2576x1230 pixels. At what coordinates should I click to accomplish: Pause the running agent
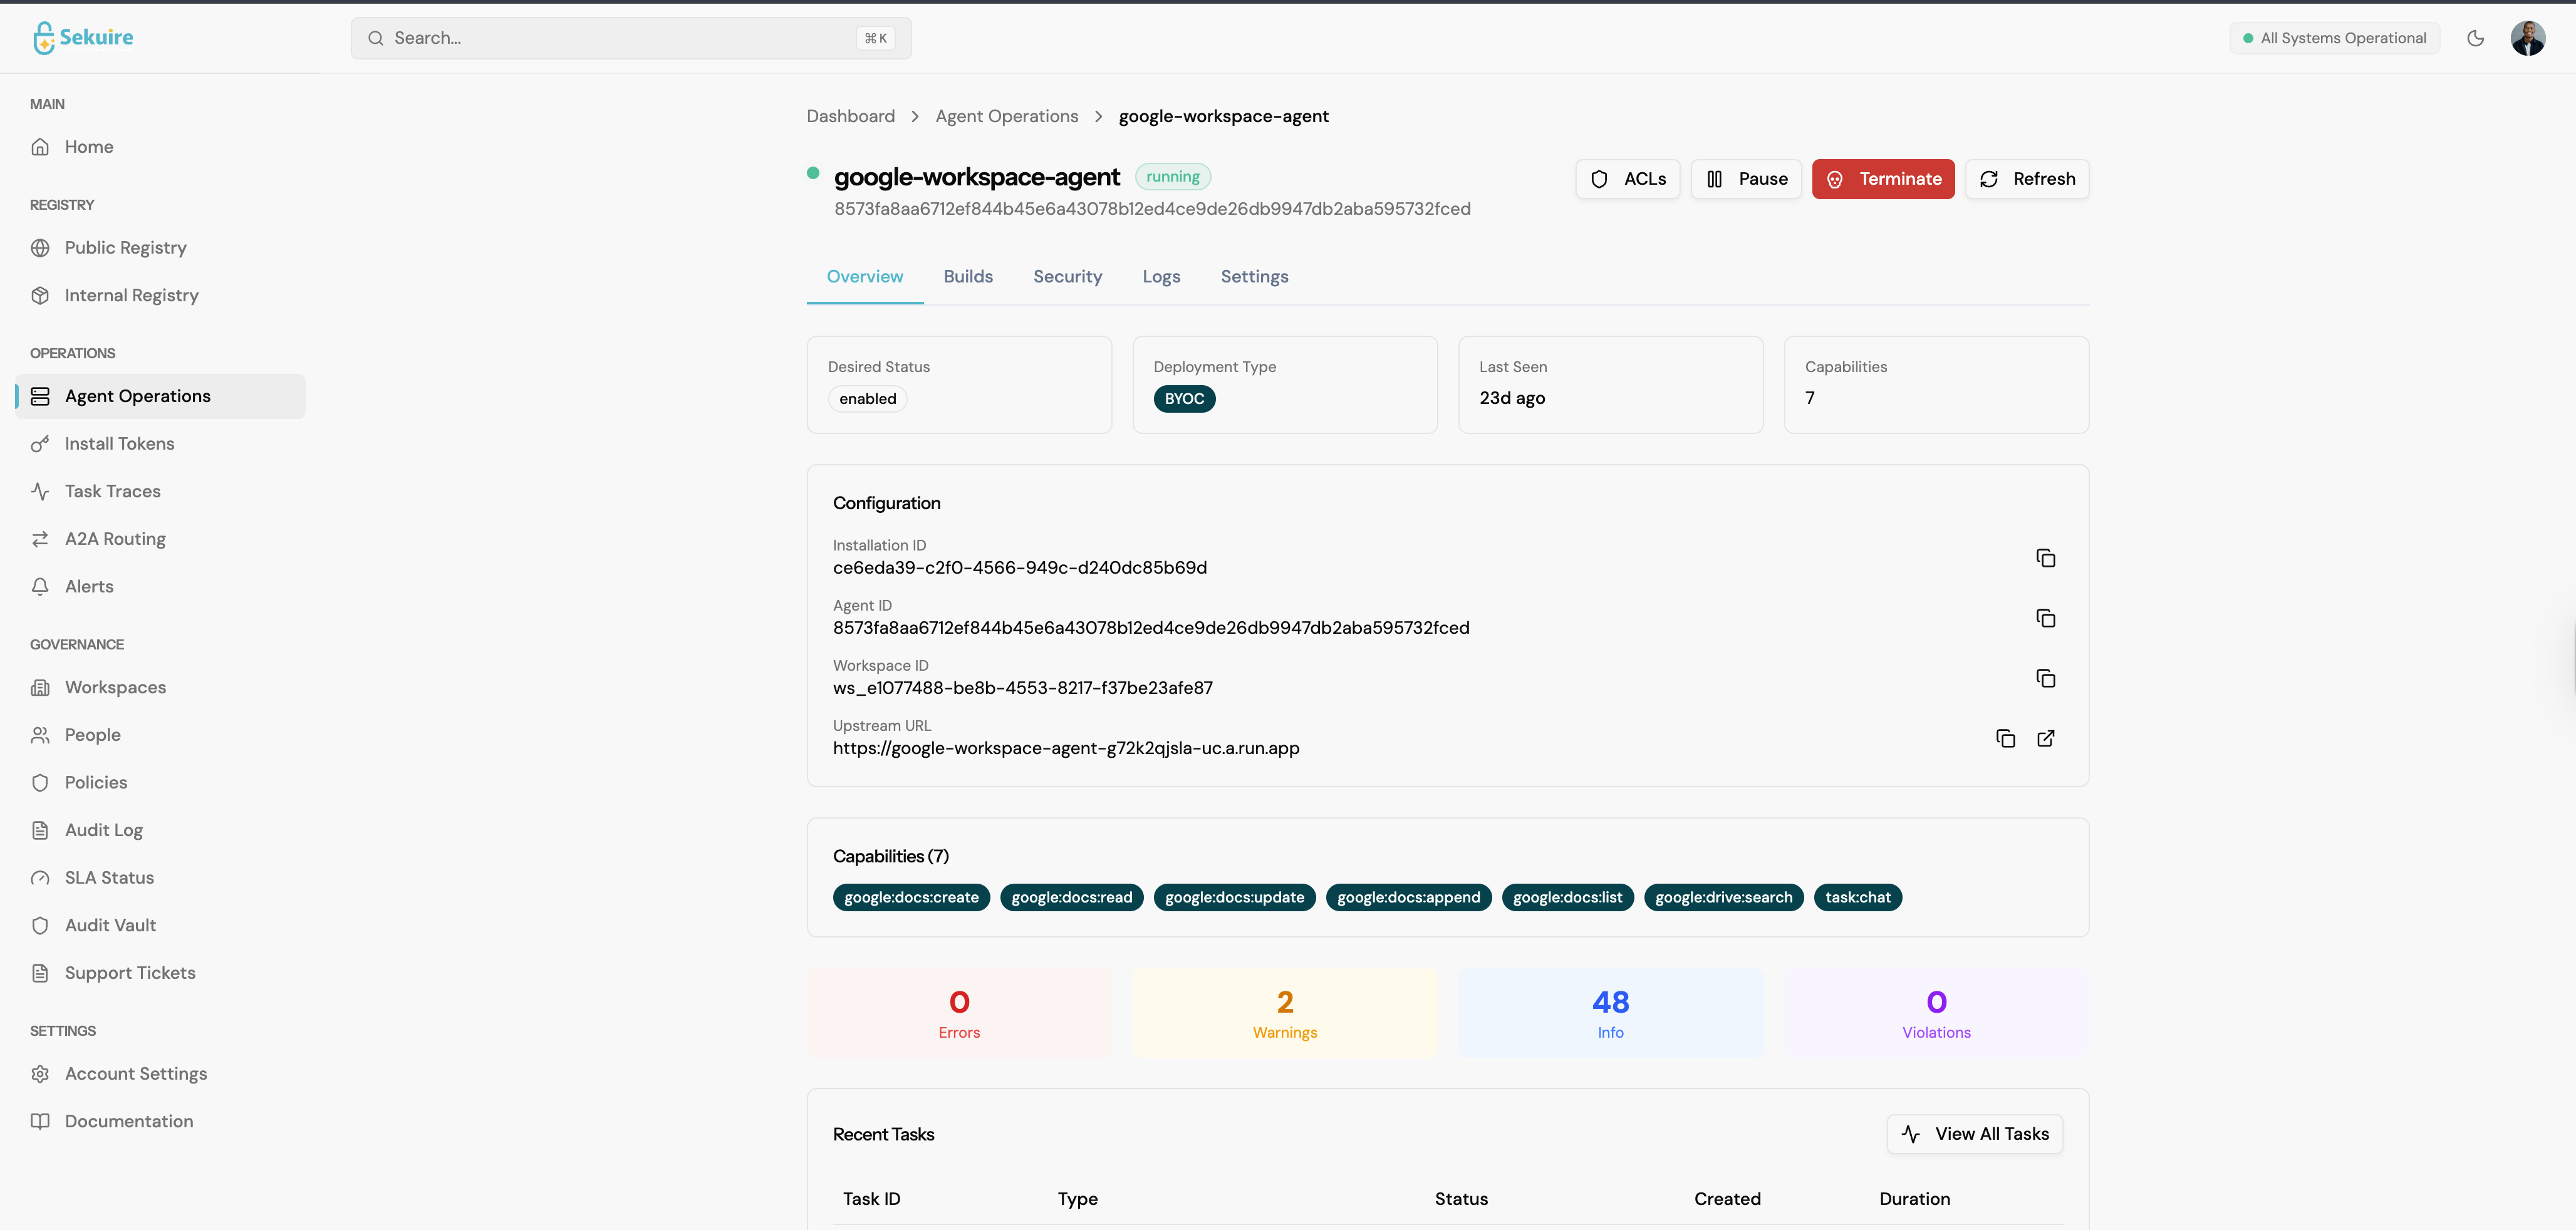coord(1746,179)
